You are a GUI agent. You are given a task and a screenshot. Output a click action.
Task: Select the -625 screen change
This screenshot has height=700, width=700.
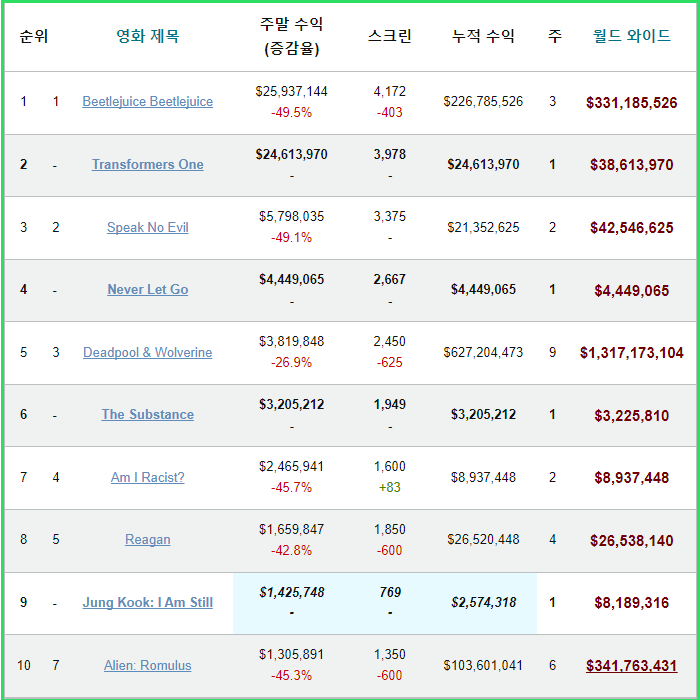[x=390, y=362]
